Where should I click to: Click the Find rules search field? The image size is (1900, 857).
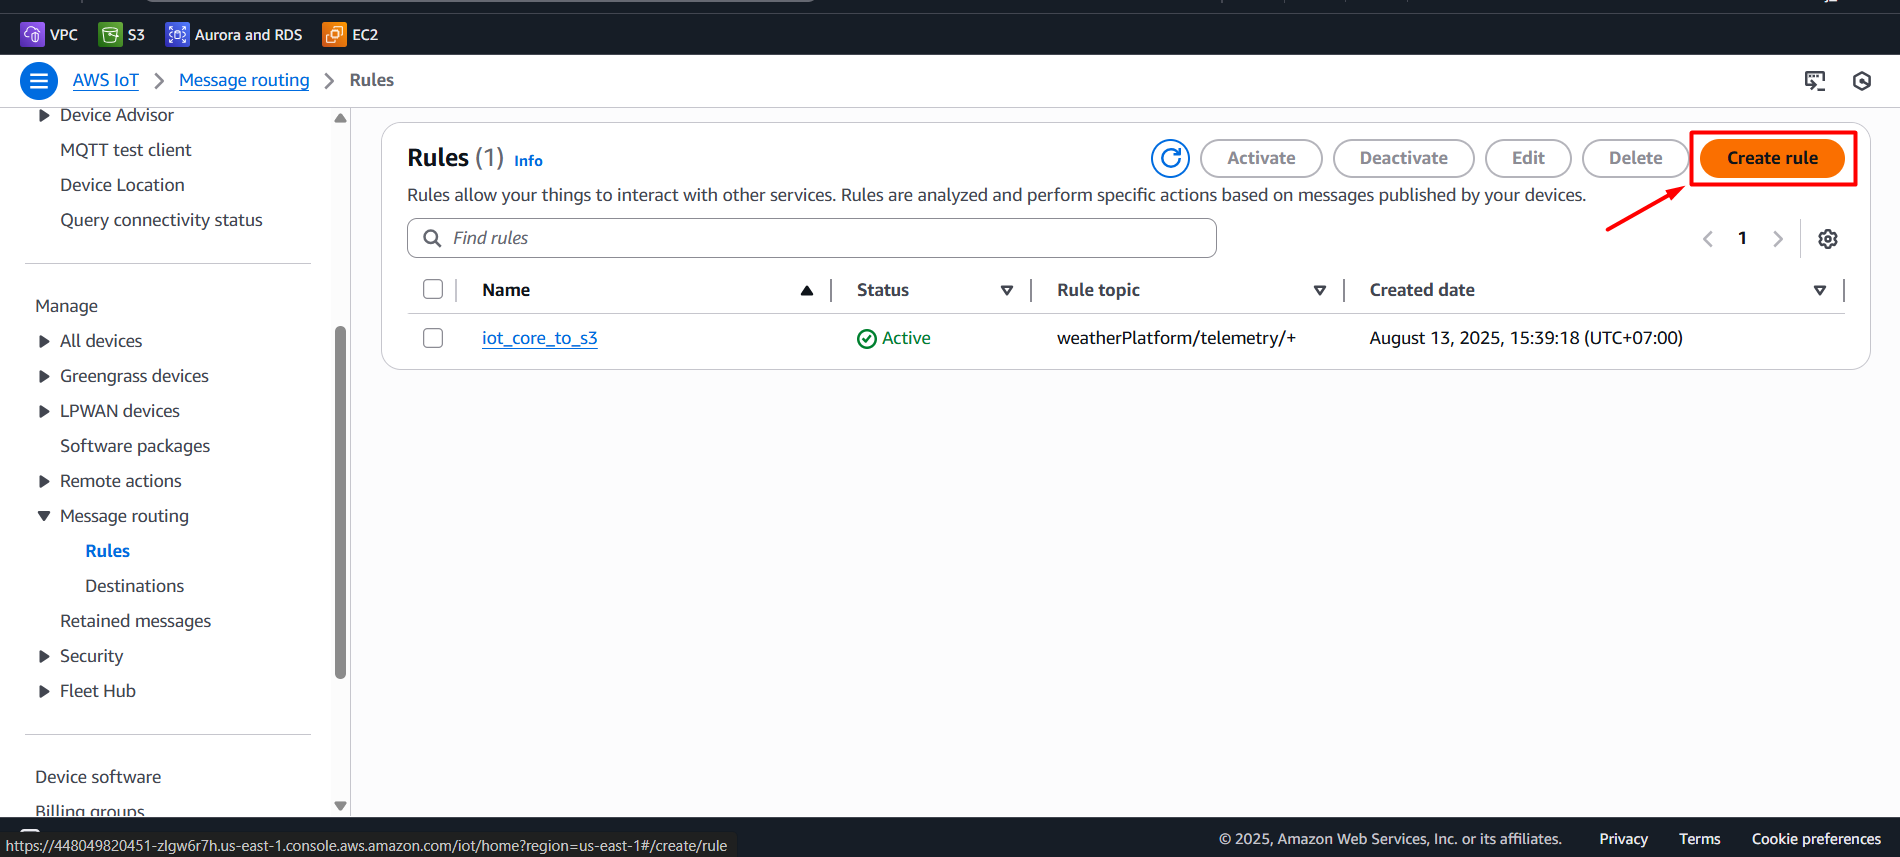[811, 238]
